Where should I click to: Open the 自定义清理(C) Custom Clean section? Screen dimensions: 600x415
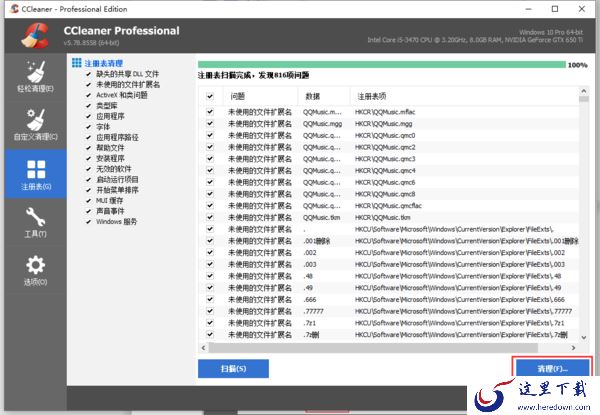click(36, 125)
